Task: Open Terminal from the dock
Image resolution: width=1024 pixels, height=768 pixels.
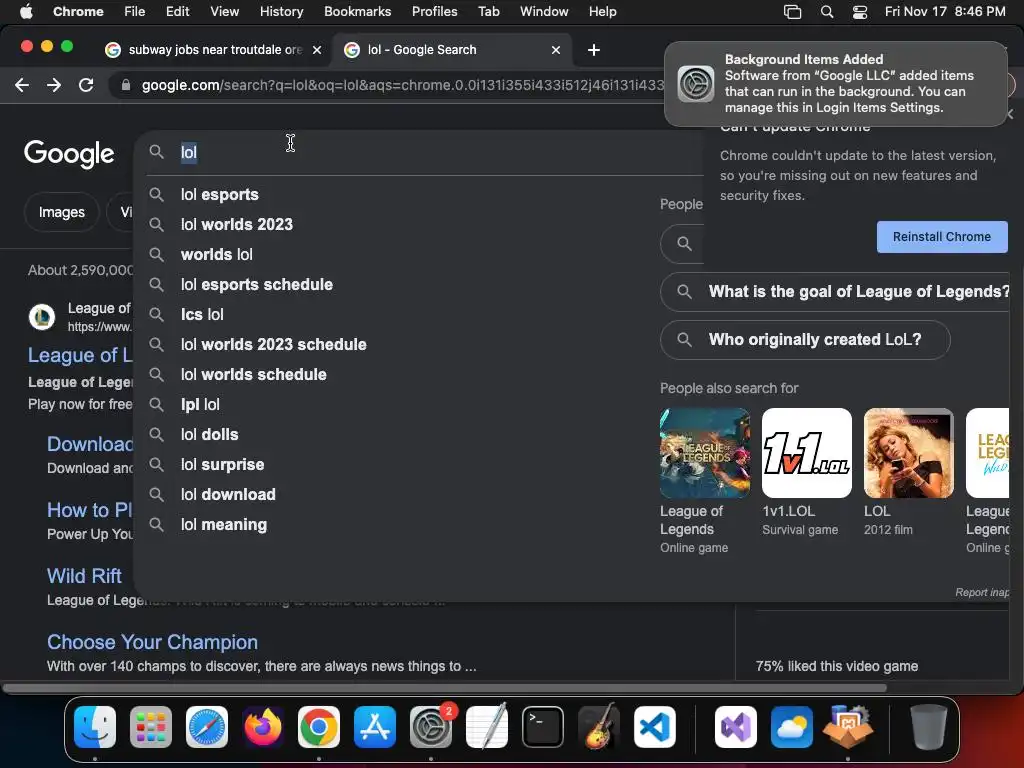Action: click(543, 727)
